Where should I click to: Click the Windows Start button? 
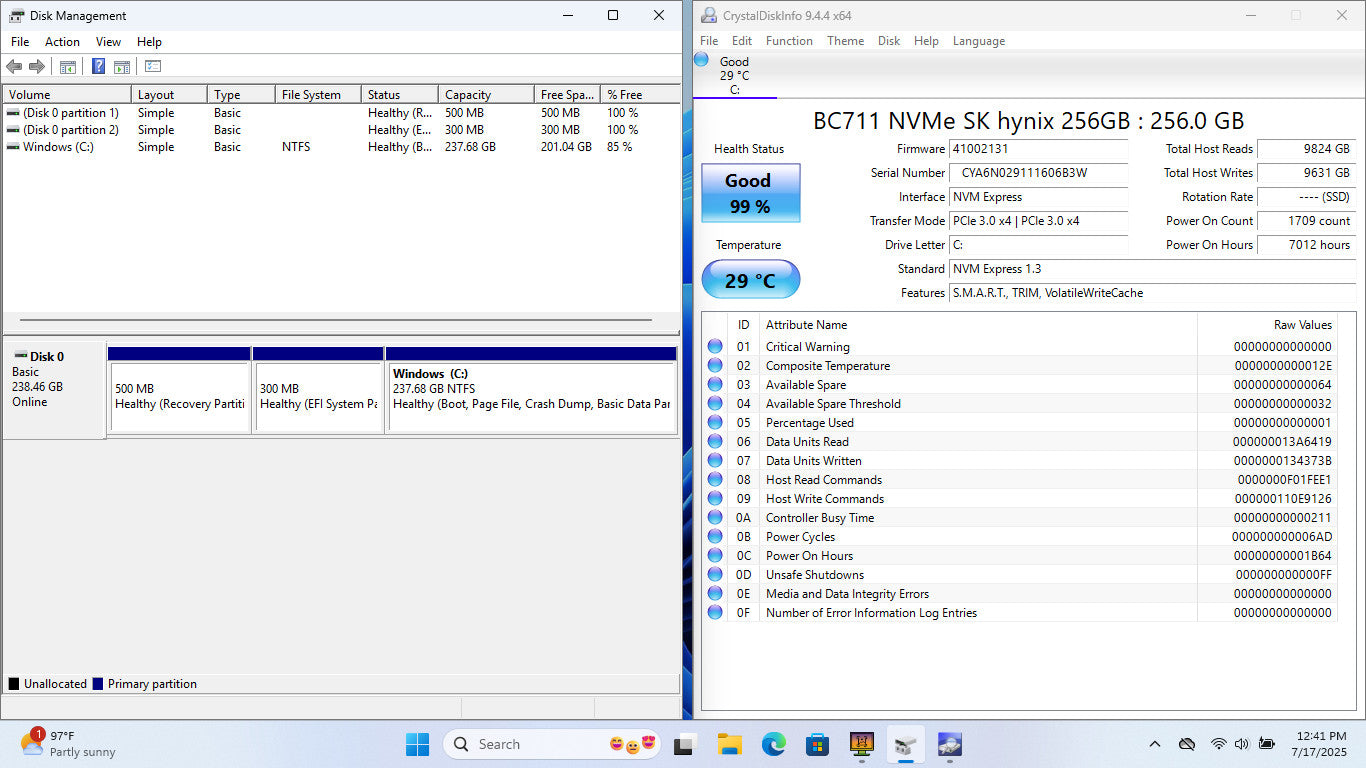[417, 744]
